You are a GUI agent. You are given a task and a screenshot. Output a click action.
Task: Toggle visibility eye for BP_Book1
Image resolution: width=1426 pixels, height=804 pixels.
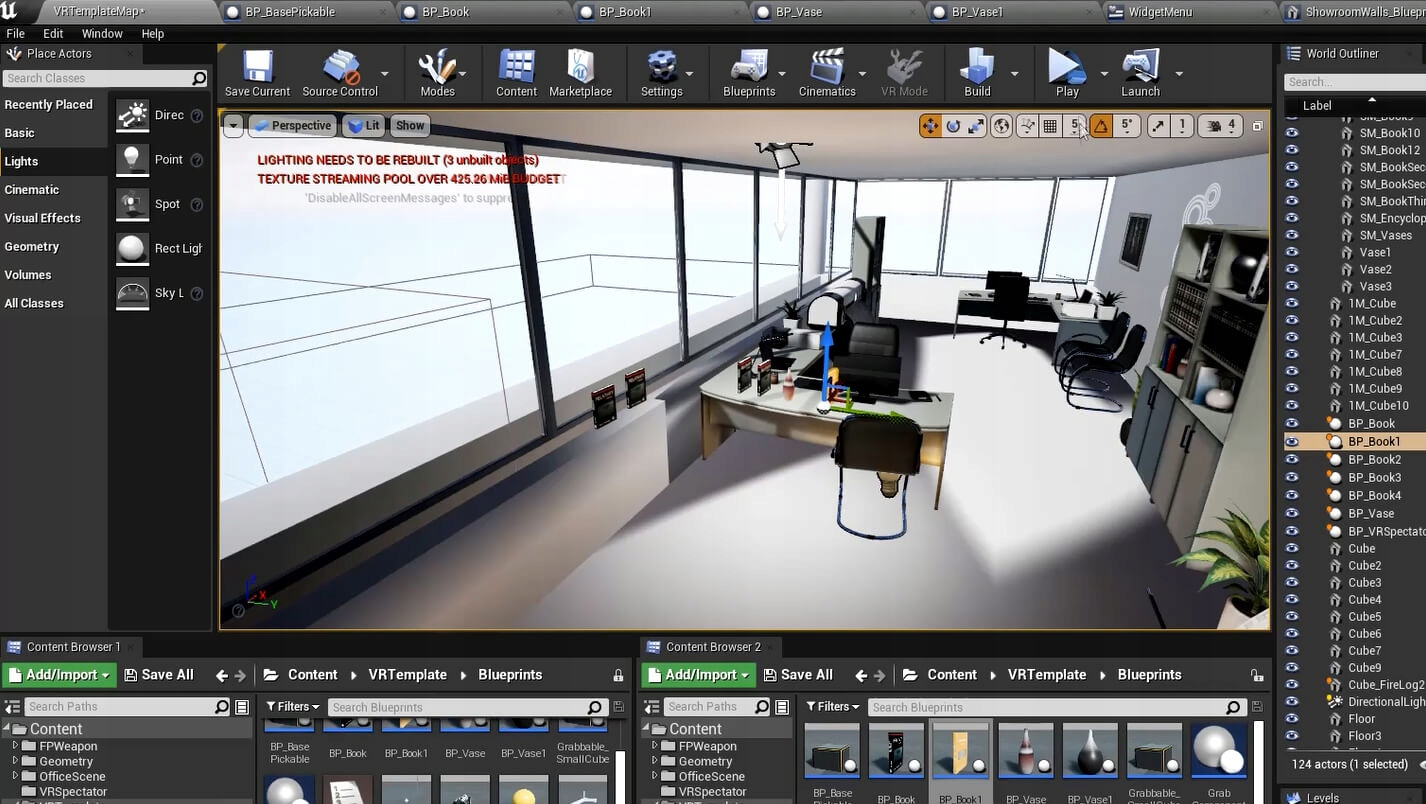pyautogui.click(x=1292, y=441)
